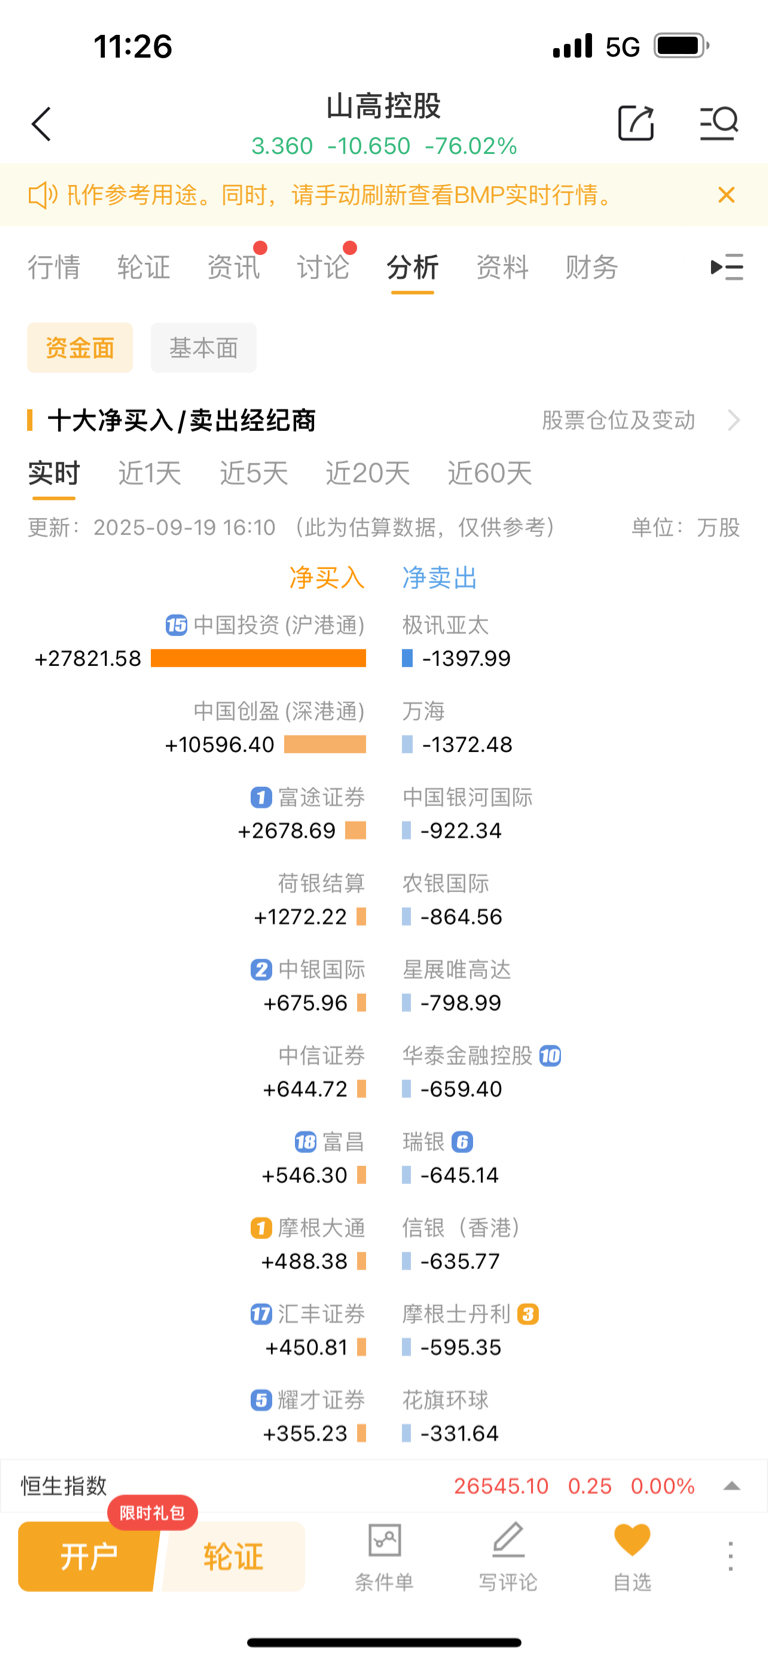Image resolution: width=768 pixels, height=1662 pixels.
Task: Expand the 恒生指数 index bar arrow
Action: point(732,1486)
